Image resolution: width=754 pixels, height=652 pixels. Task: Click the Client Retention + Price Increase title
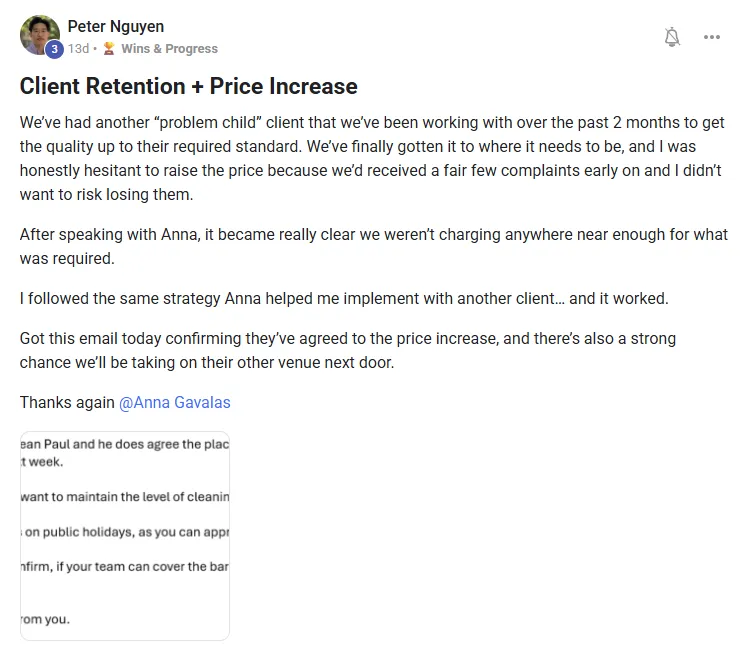pos(188,86)
